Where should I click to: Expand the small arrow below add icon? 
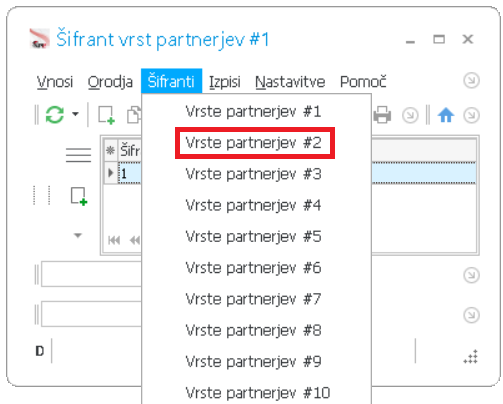pos(78,235)
